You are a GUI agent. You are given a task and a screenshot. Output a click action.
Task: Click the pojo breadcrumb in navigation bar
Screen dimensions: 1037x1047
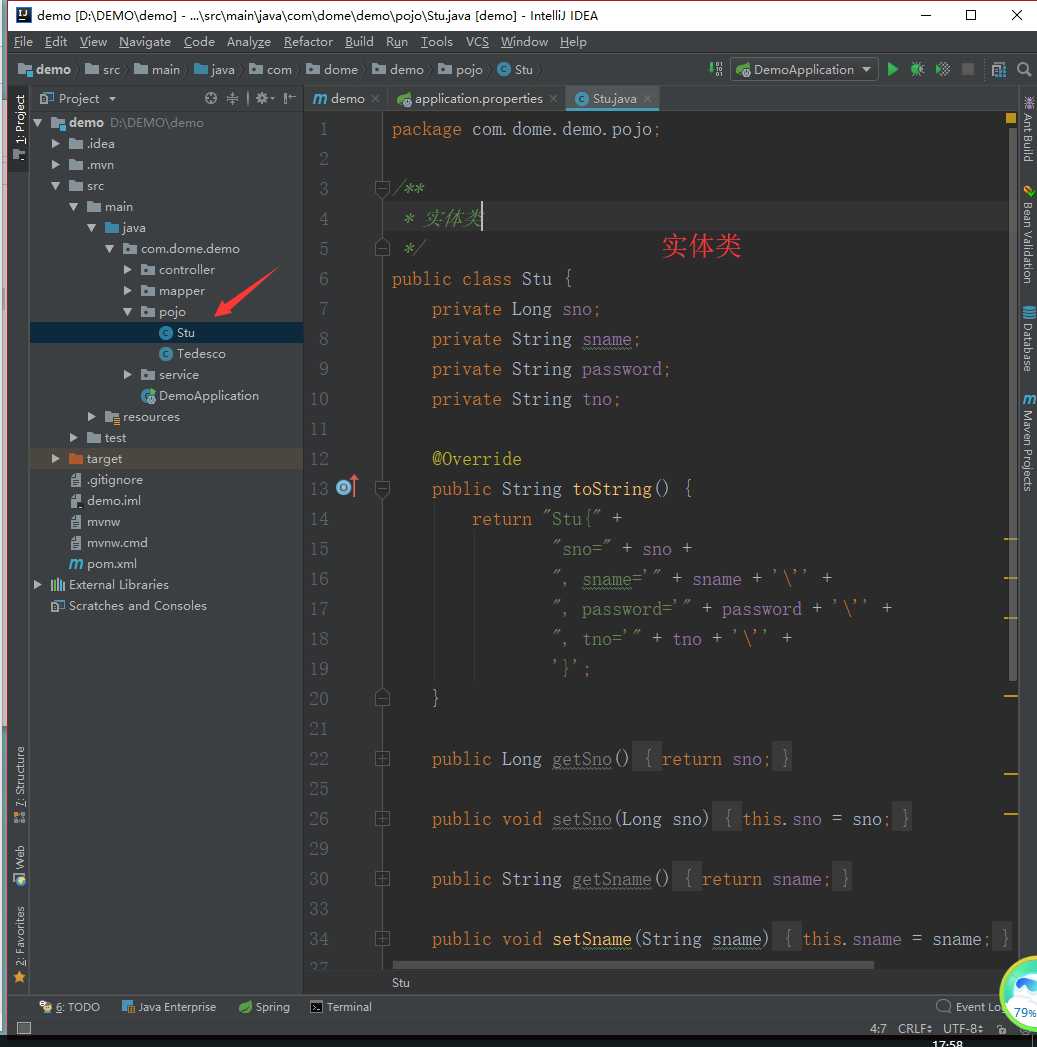coord(461,69)
